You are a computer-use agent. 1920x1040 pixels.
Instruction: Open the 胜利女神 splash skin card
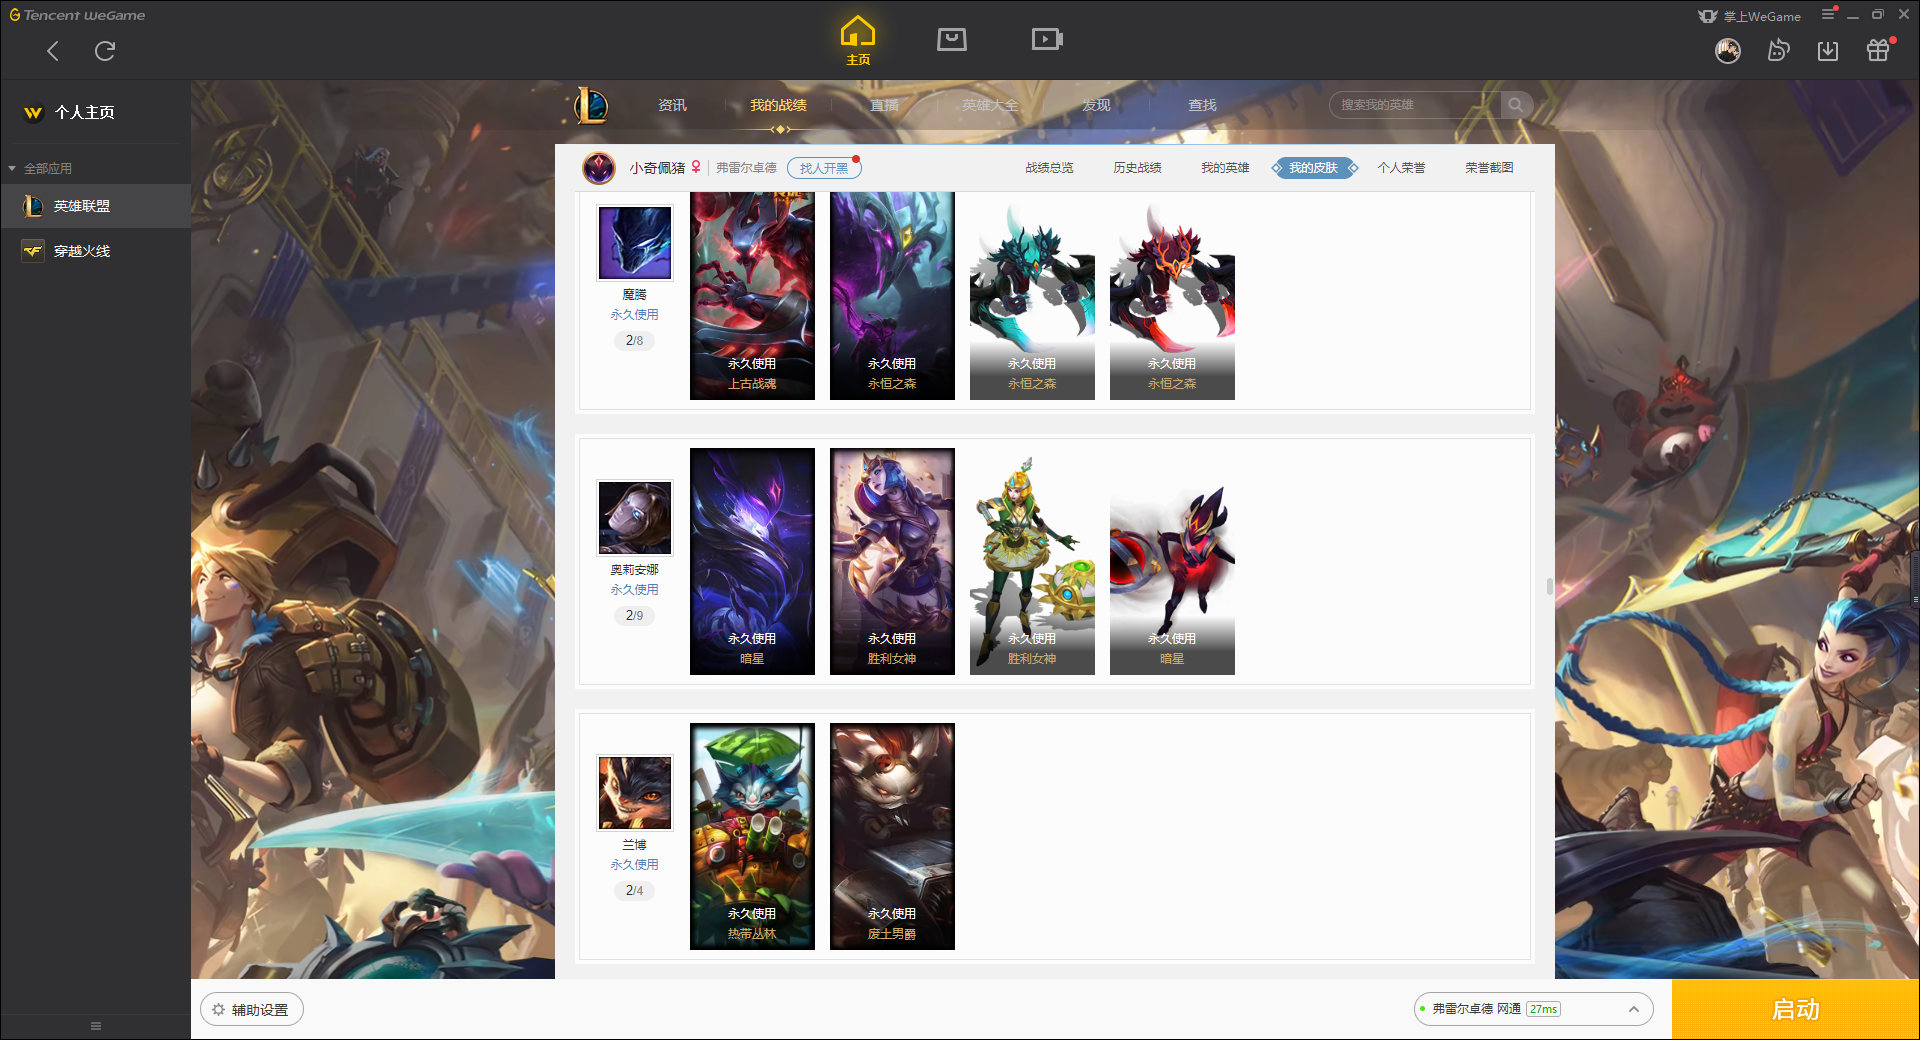pos(892,561)
